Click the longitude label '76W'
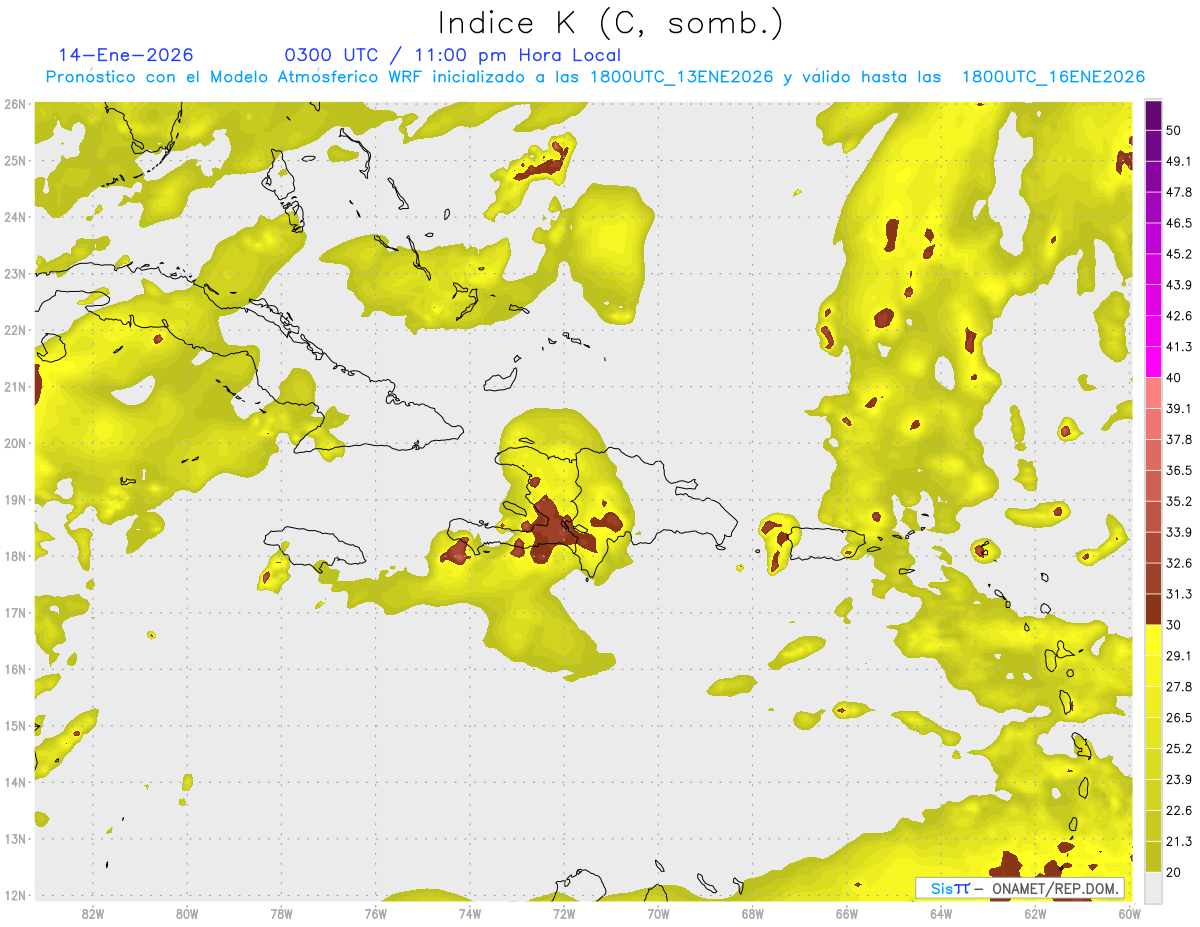The height and width of the screenshot is (927, 1200). pyautogui.click(x=375, y=913)
